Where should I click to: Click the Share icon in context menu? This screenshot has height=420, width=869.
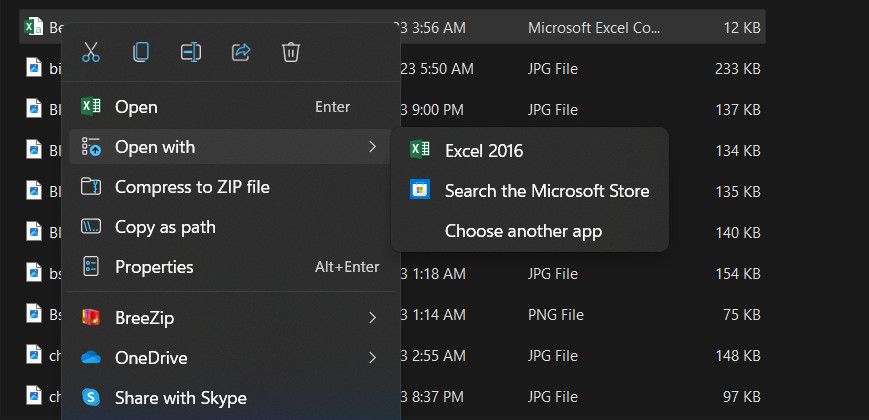tap(241, 52)
